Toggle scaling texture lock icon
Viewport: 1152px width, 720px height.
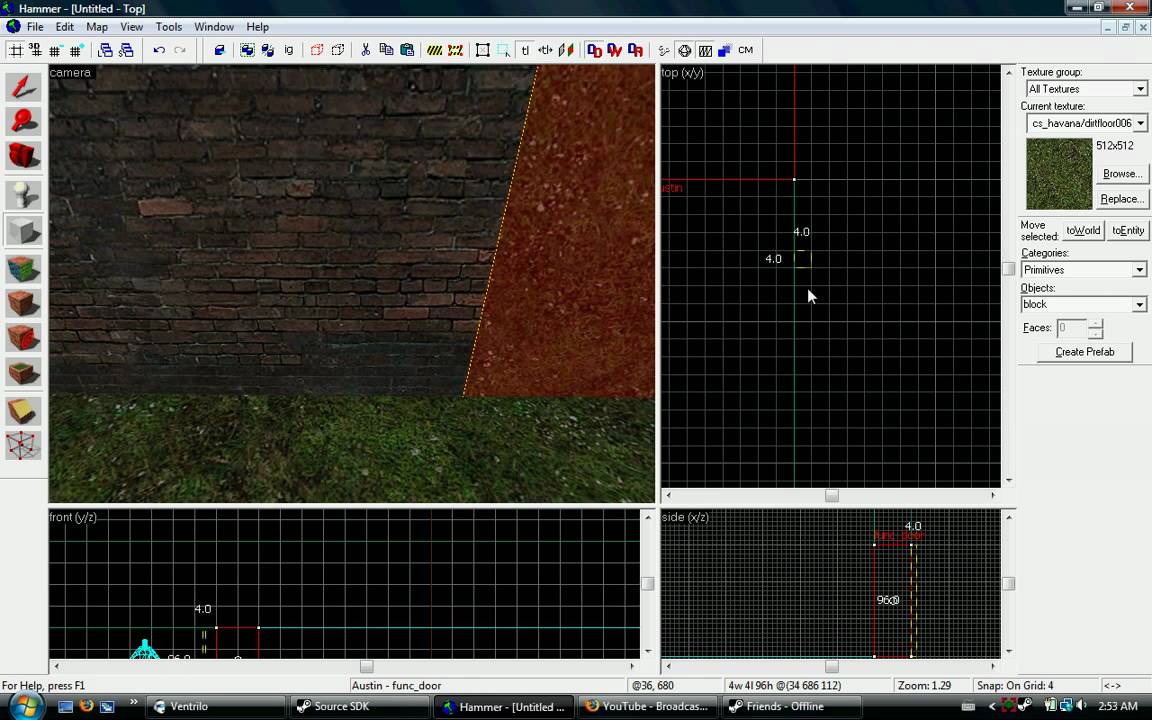coord(545,50)
